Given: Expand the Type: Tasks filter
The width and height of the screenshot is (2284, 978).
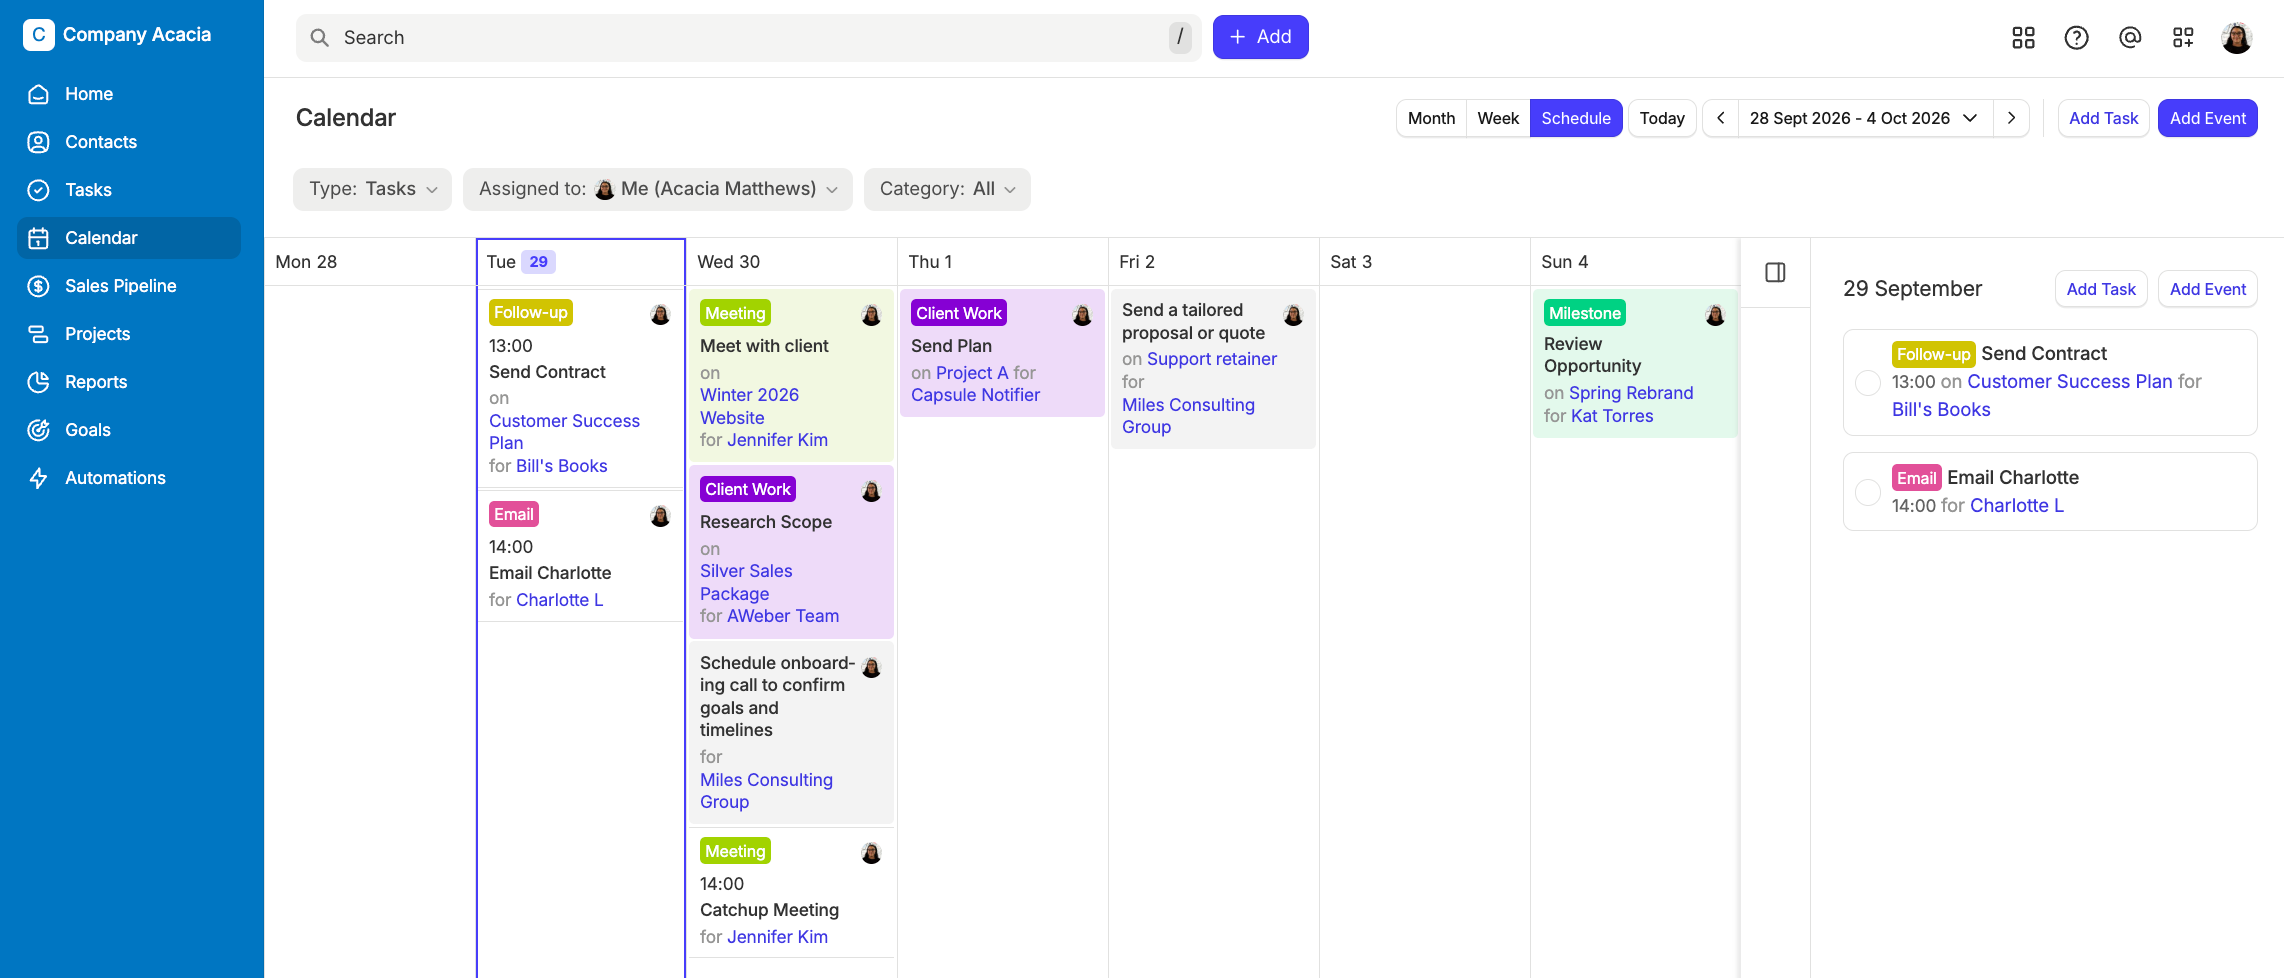Looking at the screenshot, I should pyautogui.click(x=372, y=189).
